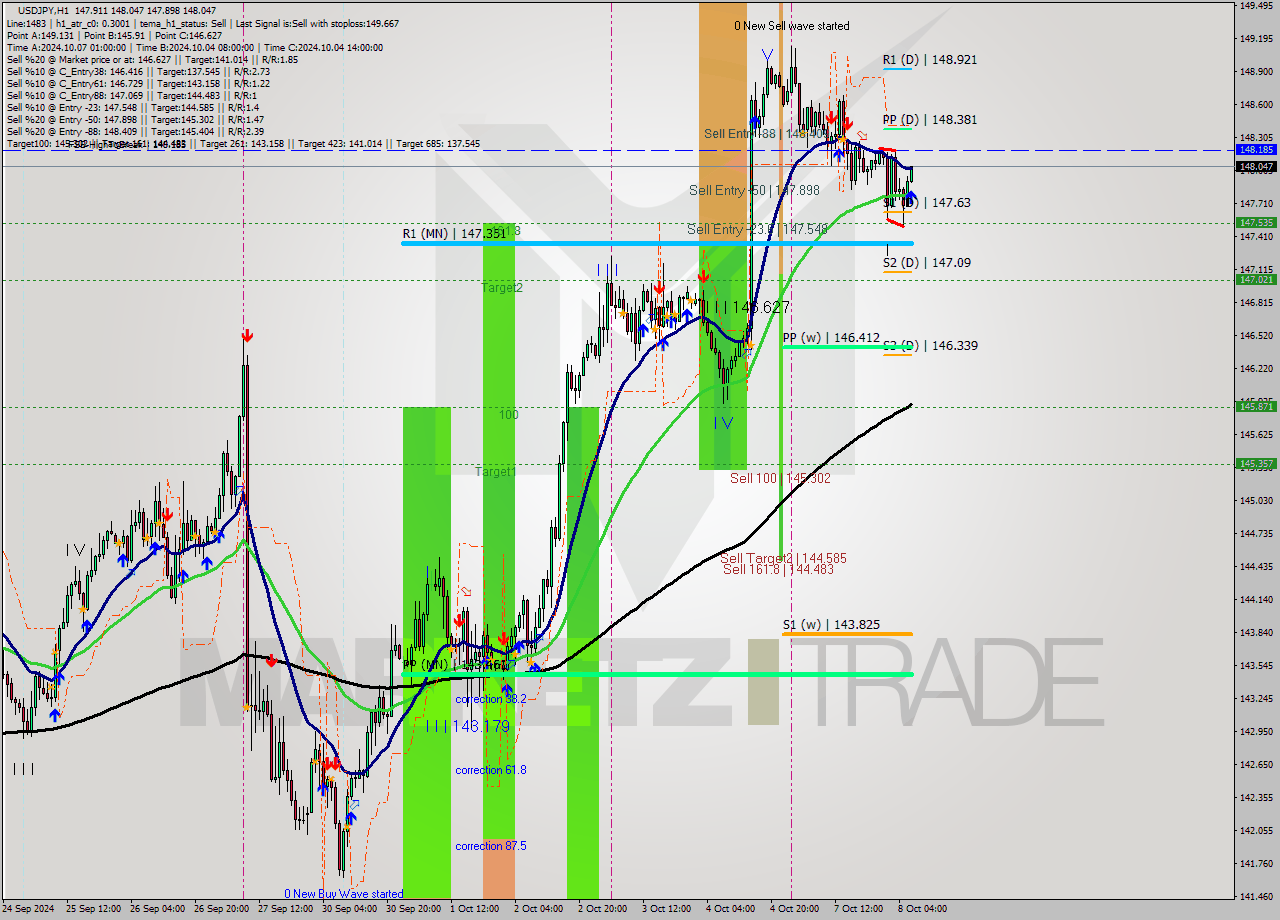Screen dimensions: 1280x920
Task: Click the 'Line:1483 | h1_atr_c0' info line
Action: point(202,23)
